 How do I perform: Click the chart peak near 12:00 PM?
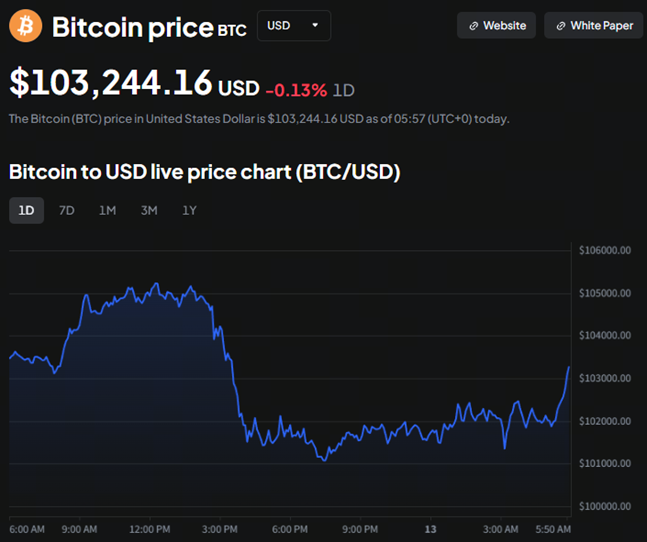156,284
